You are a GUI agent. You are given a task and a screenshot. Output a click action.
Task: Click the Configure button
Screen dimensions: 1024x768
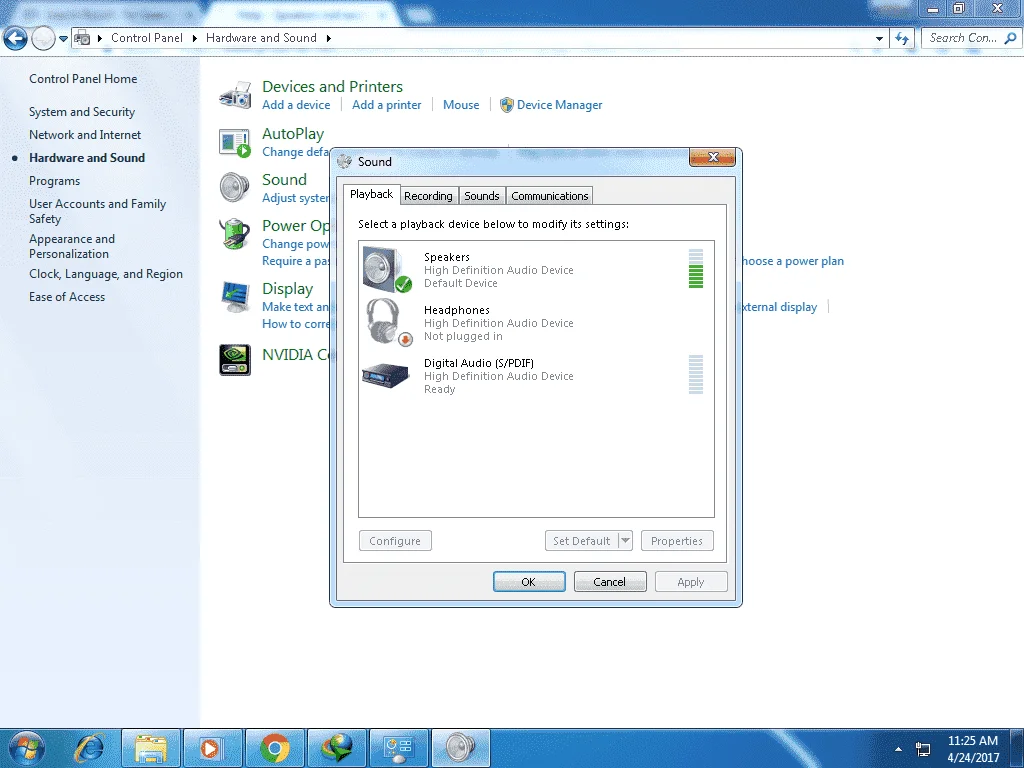pos(395,541)
